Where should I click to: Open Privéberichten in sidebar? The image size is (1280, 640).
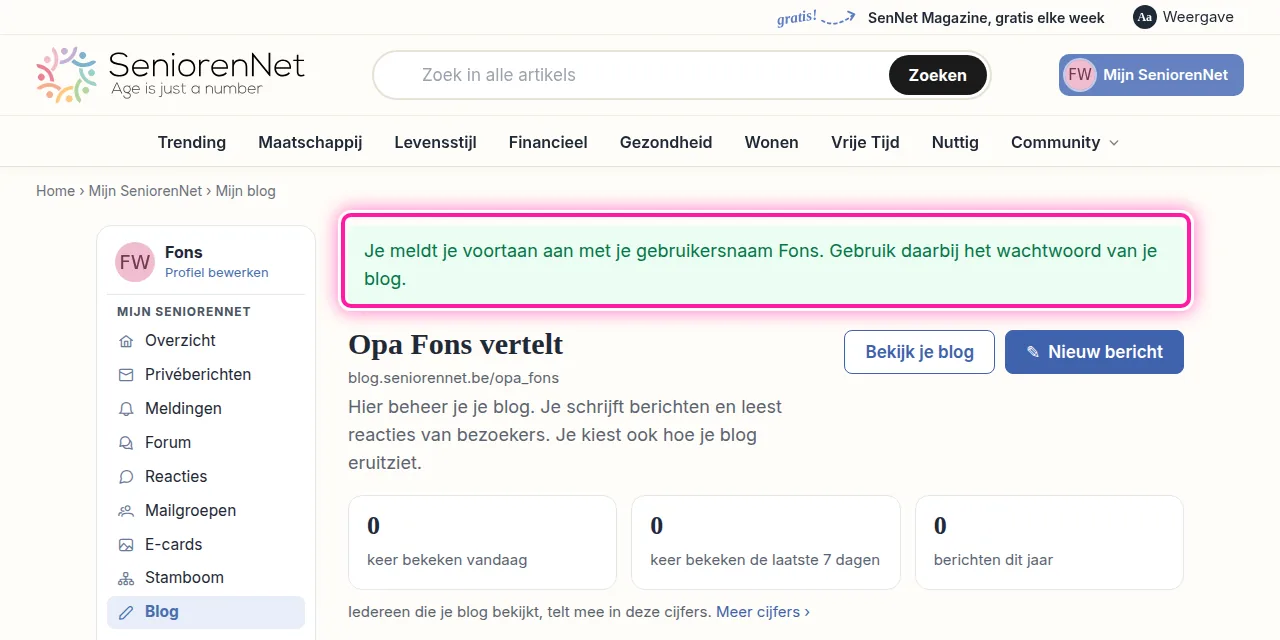pos(206,375)
